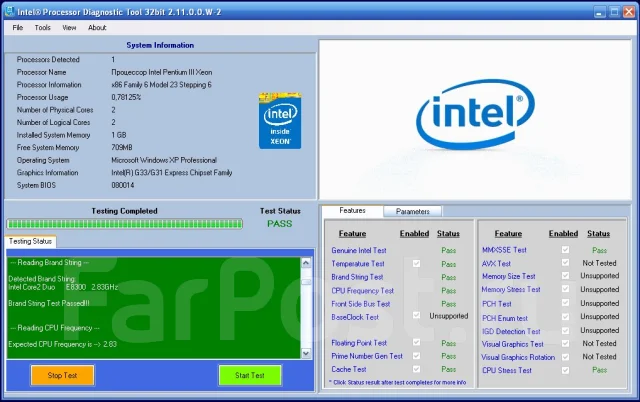Click the System Information heading

click(160, 45)
